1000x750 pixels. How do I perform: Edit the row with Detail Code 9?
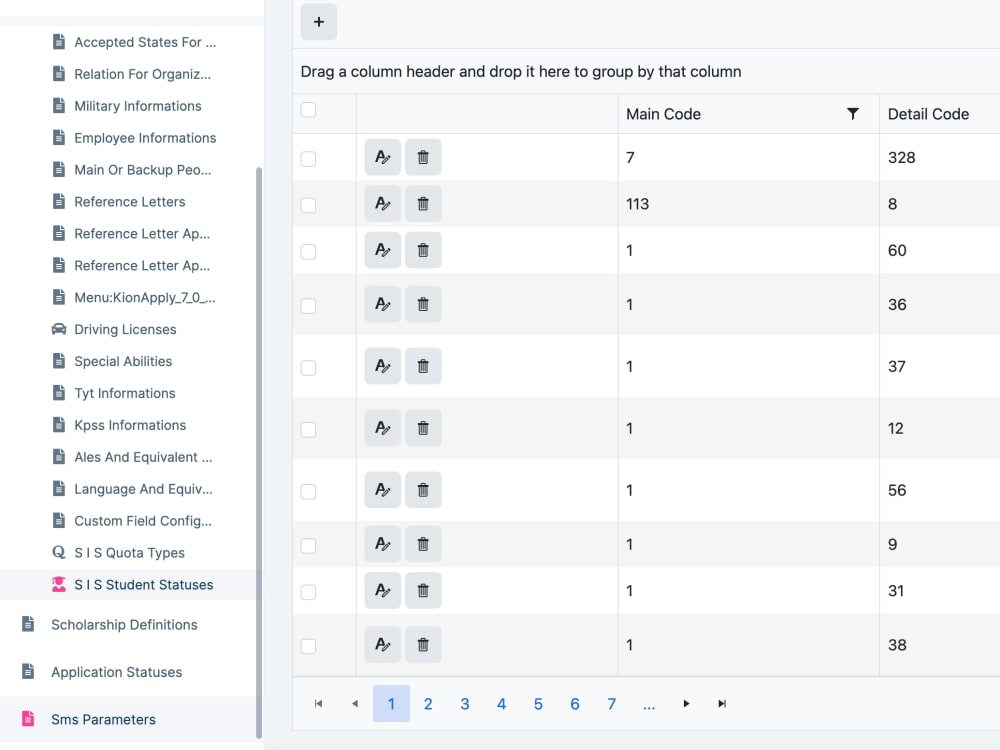[x=383, y=545]
